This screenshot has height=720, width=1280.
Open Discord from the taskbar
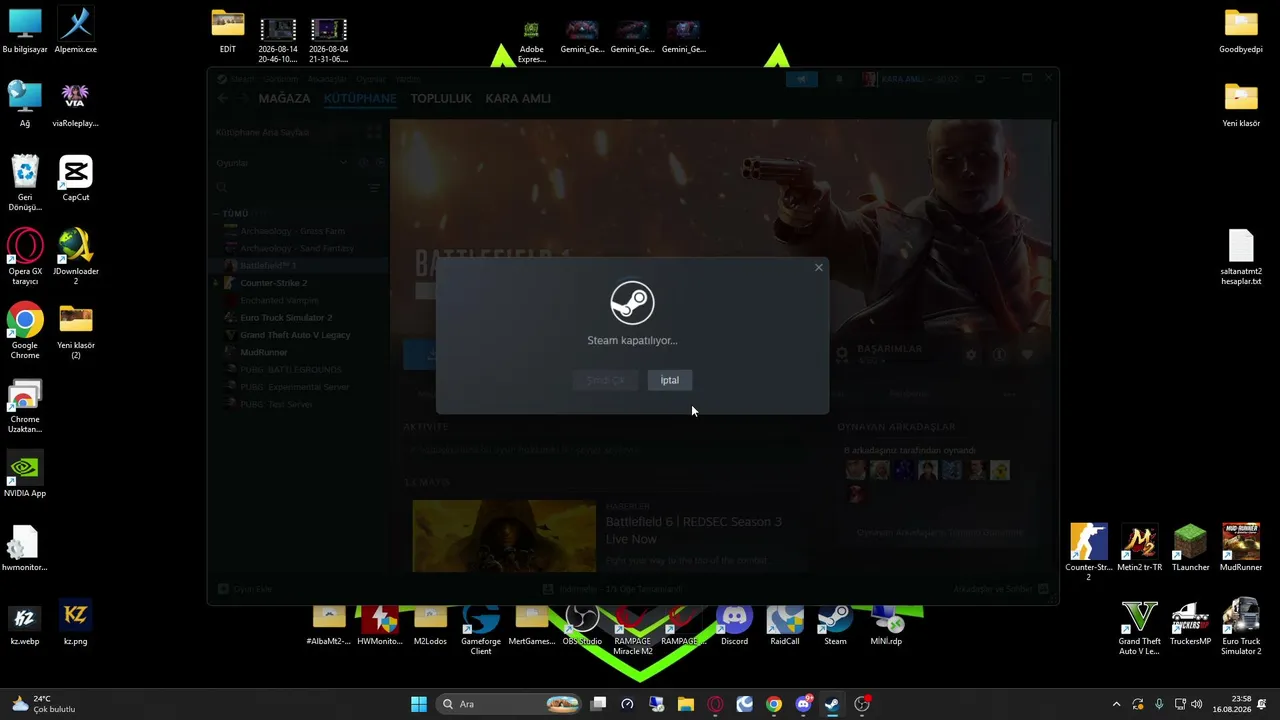(x=803, y=704)
